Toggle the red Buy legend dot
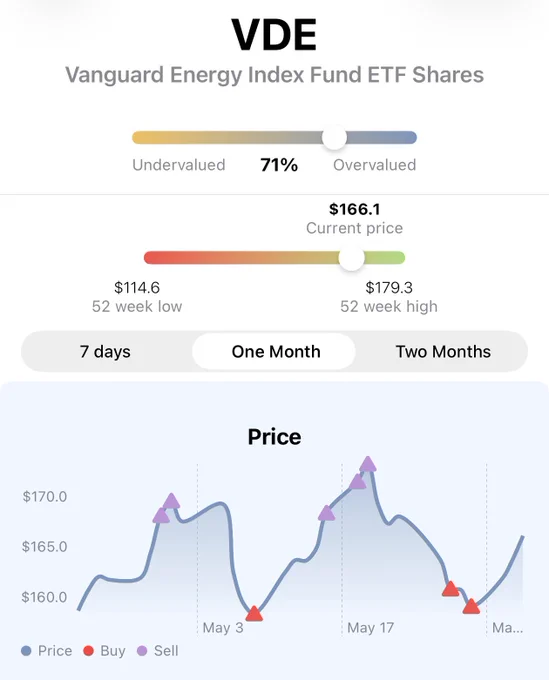Screen dimensions: 549x680 click(88, 651)
